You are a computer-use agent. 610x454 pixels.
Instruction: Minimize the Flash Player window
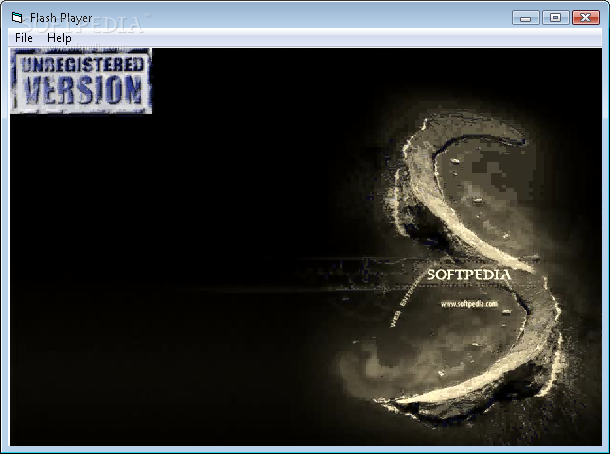[526, 18]
